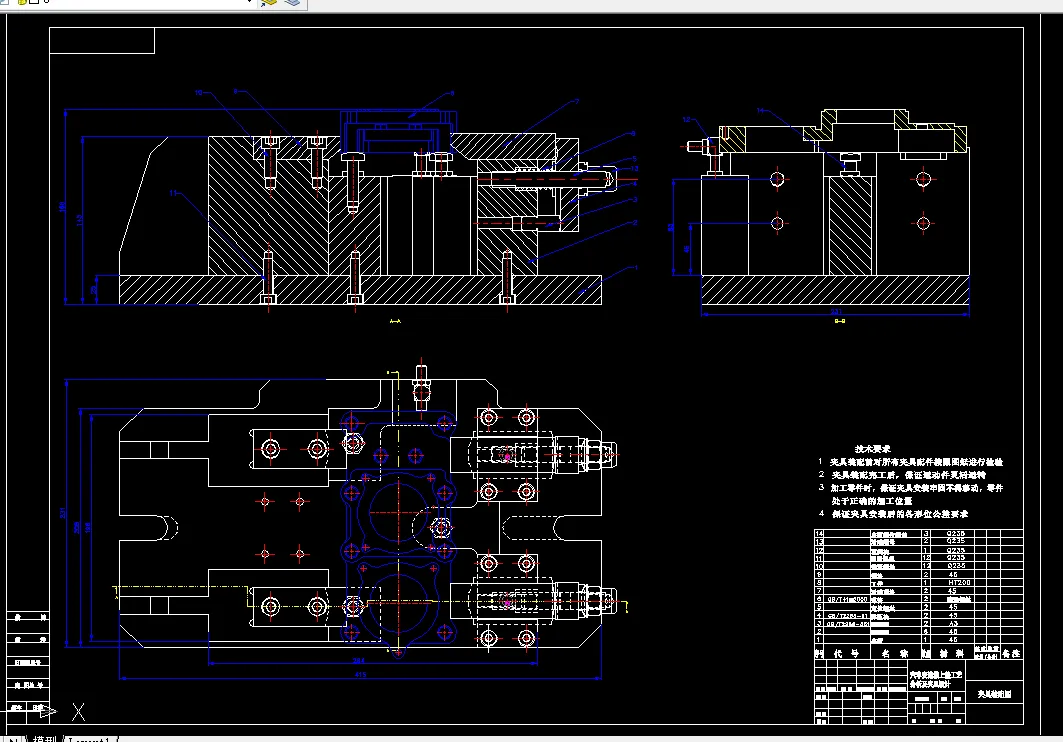Click the tab navigation arrow beside 模型
The height and width of the screenshot is (742, 1063).
[15, 739]
